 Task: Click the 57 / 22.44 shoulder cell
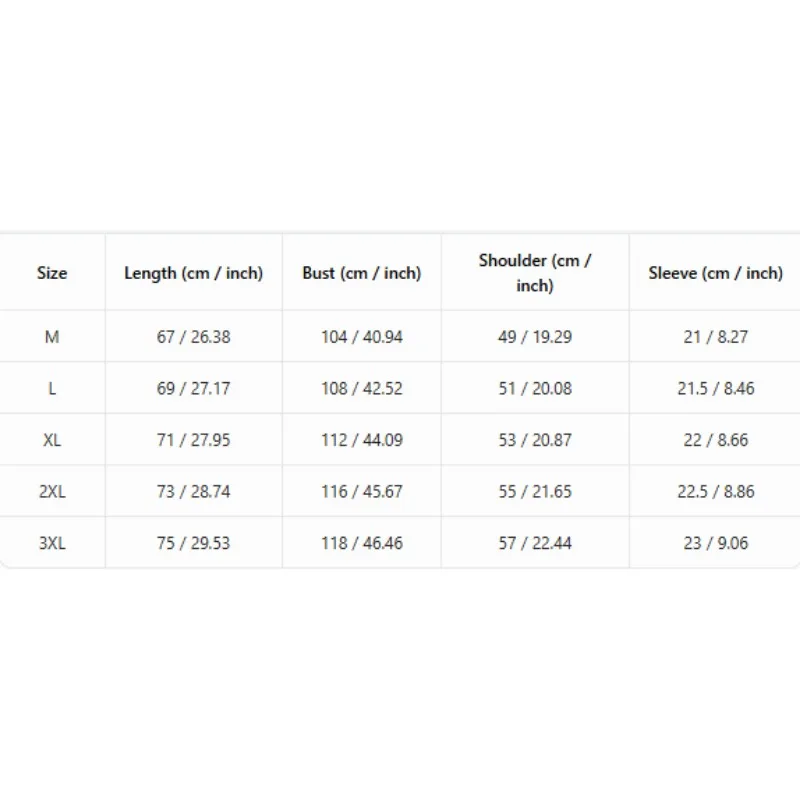(x=535, y=543)
